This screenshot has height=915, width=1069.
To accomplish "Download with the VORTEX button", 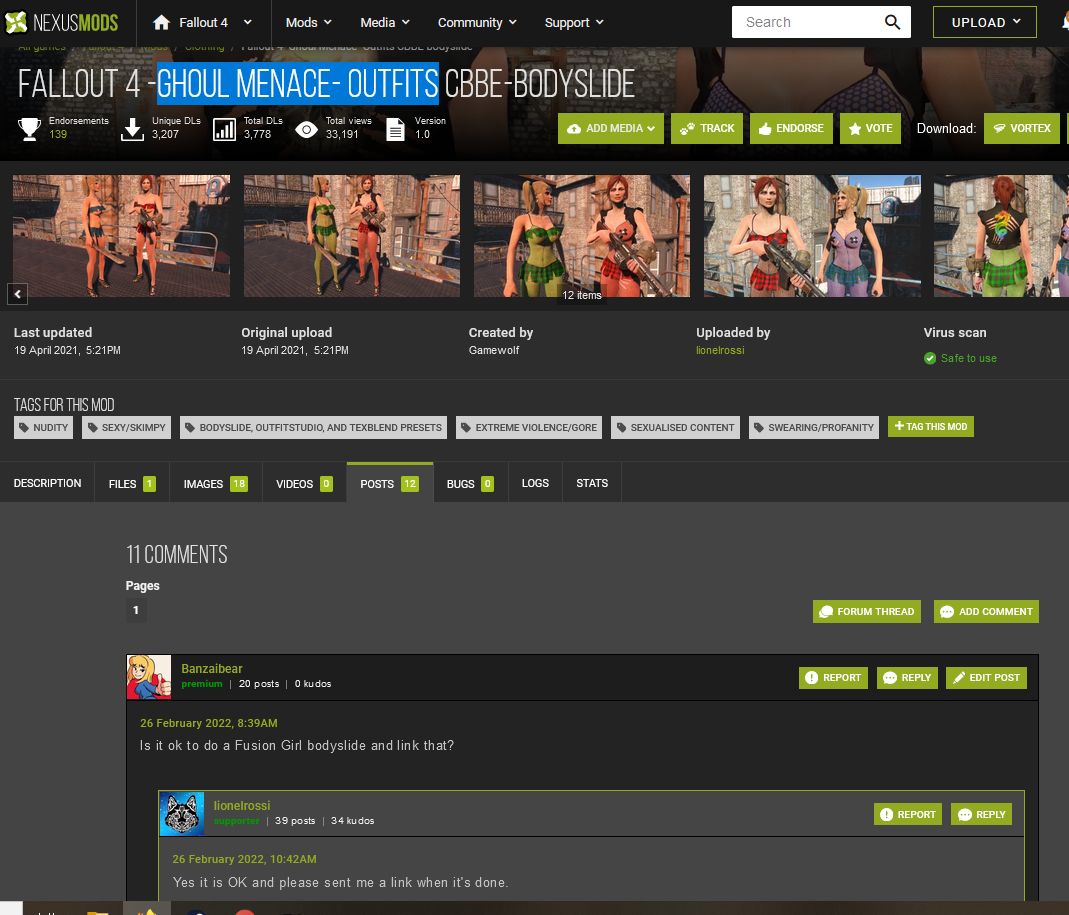I will coord(1021,128).
